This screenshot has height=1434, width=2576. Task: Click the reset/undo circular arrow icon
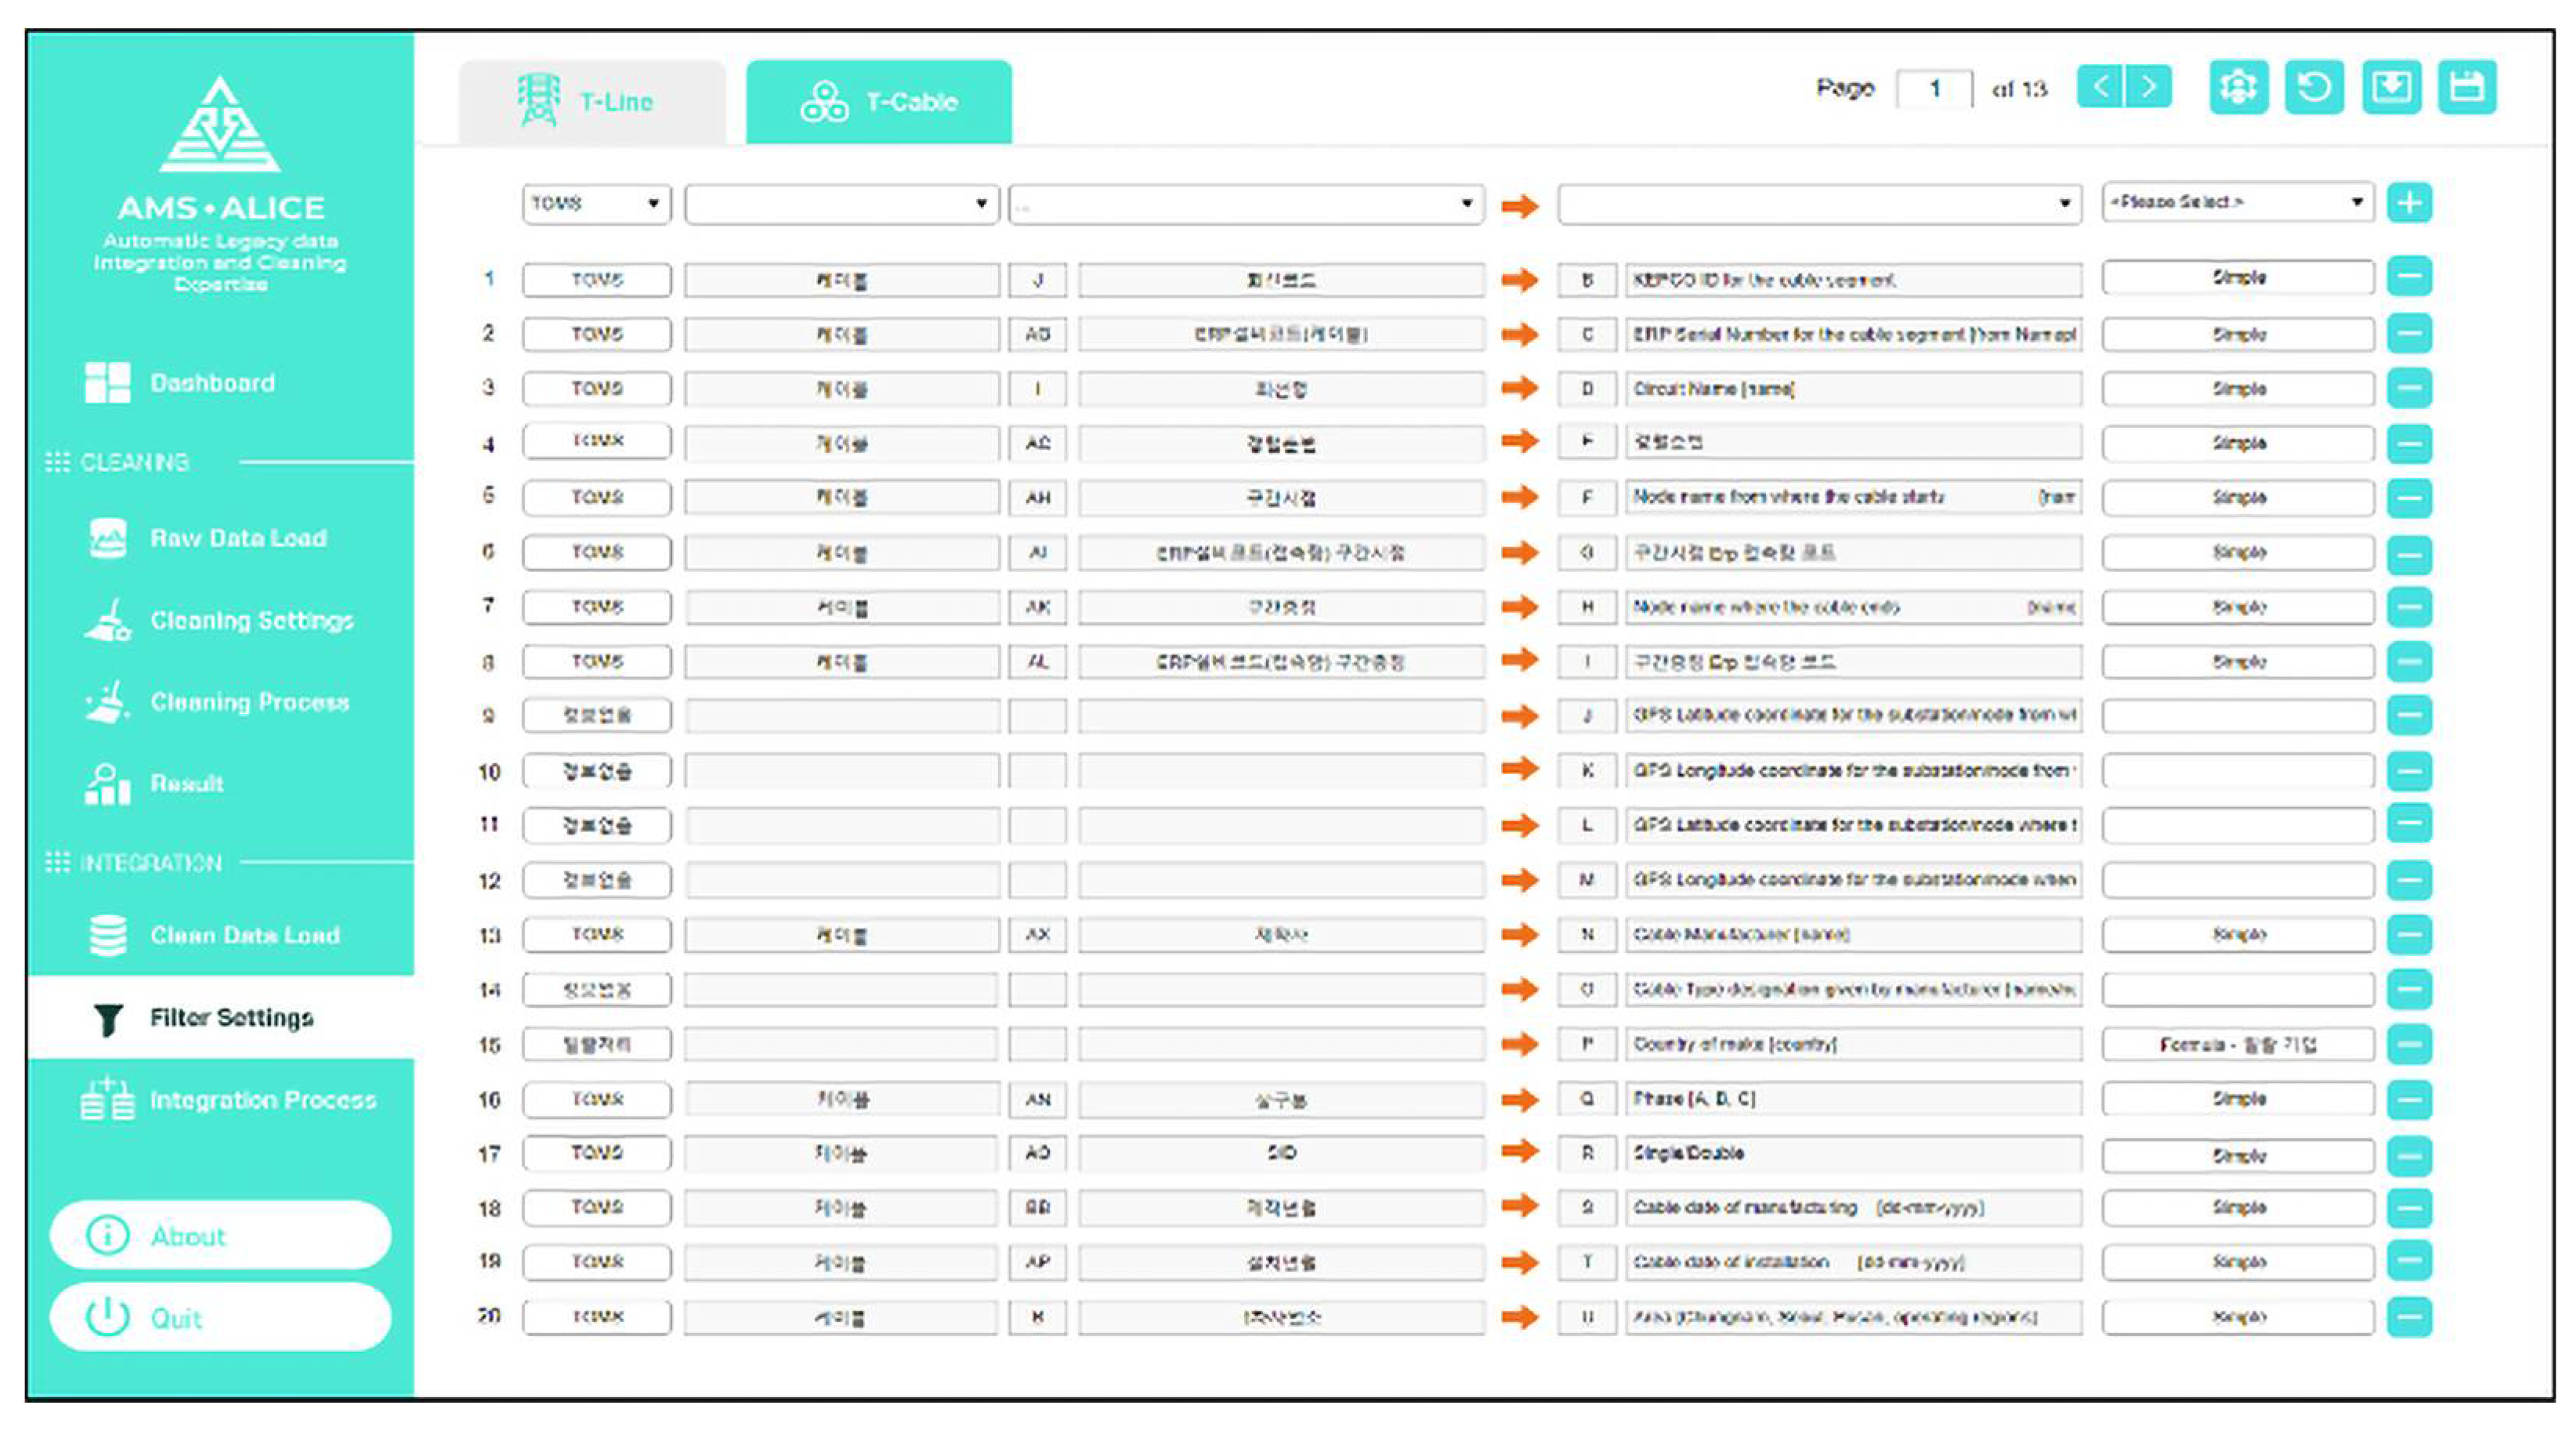pyautogui.click(x=2313, y=88)
